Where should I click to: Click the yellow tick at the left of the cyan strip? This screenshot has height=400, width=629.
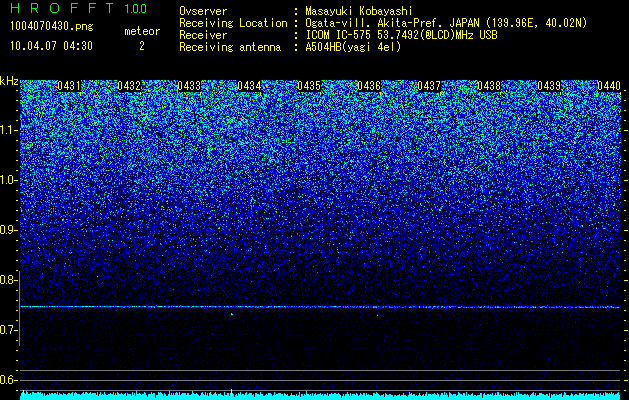click(x=23, y=395)
